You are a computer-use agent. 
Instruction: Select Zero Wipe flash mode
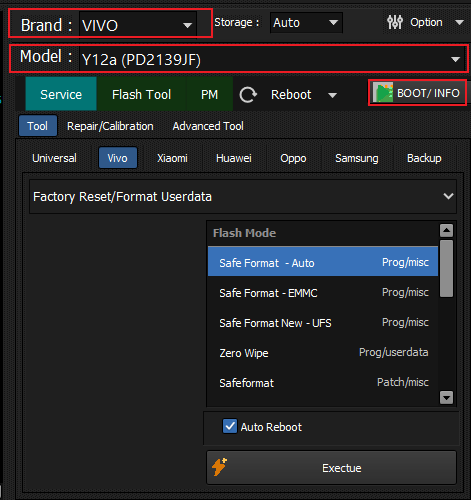point(323,353)
